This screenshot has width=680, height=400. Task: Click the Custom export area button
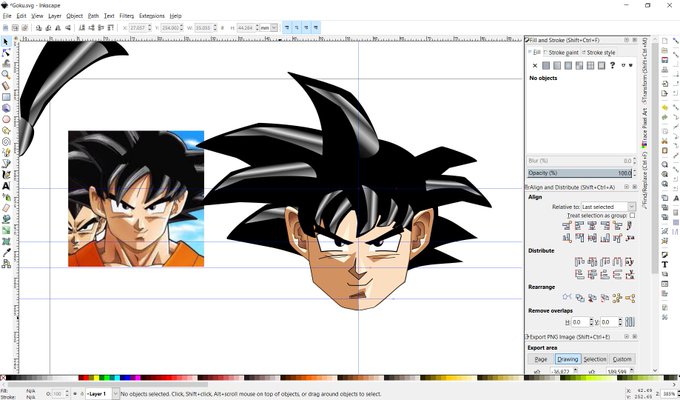click(622, 359)
